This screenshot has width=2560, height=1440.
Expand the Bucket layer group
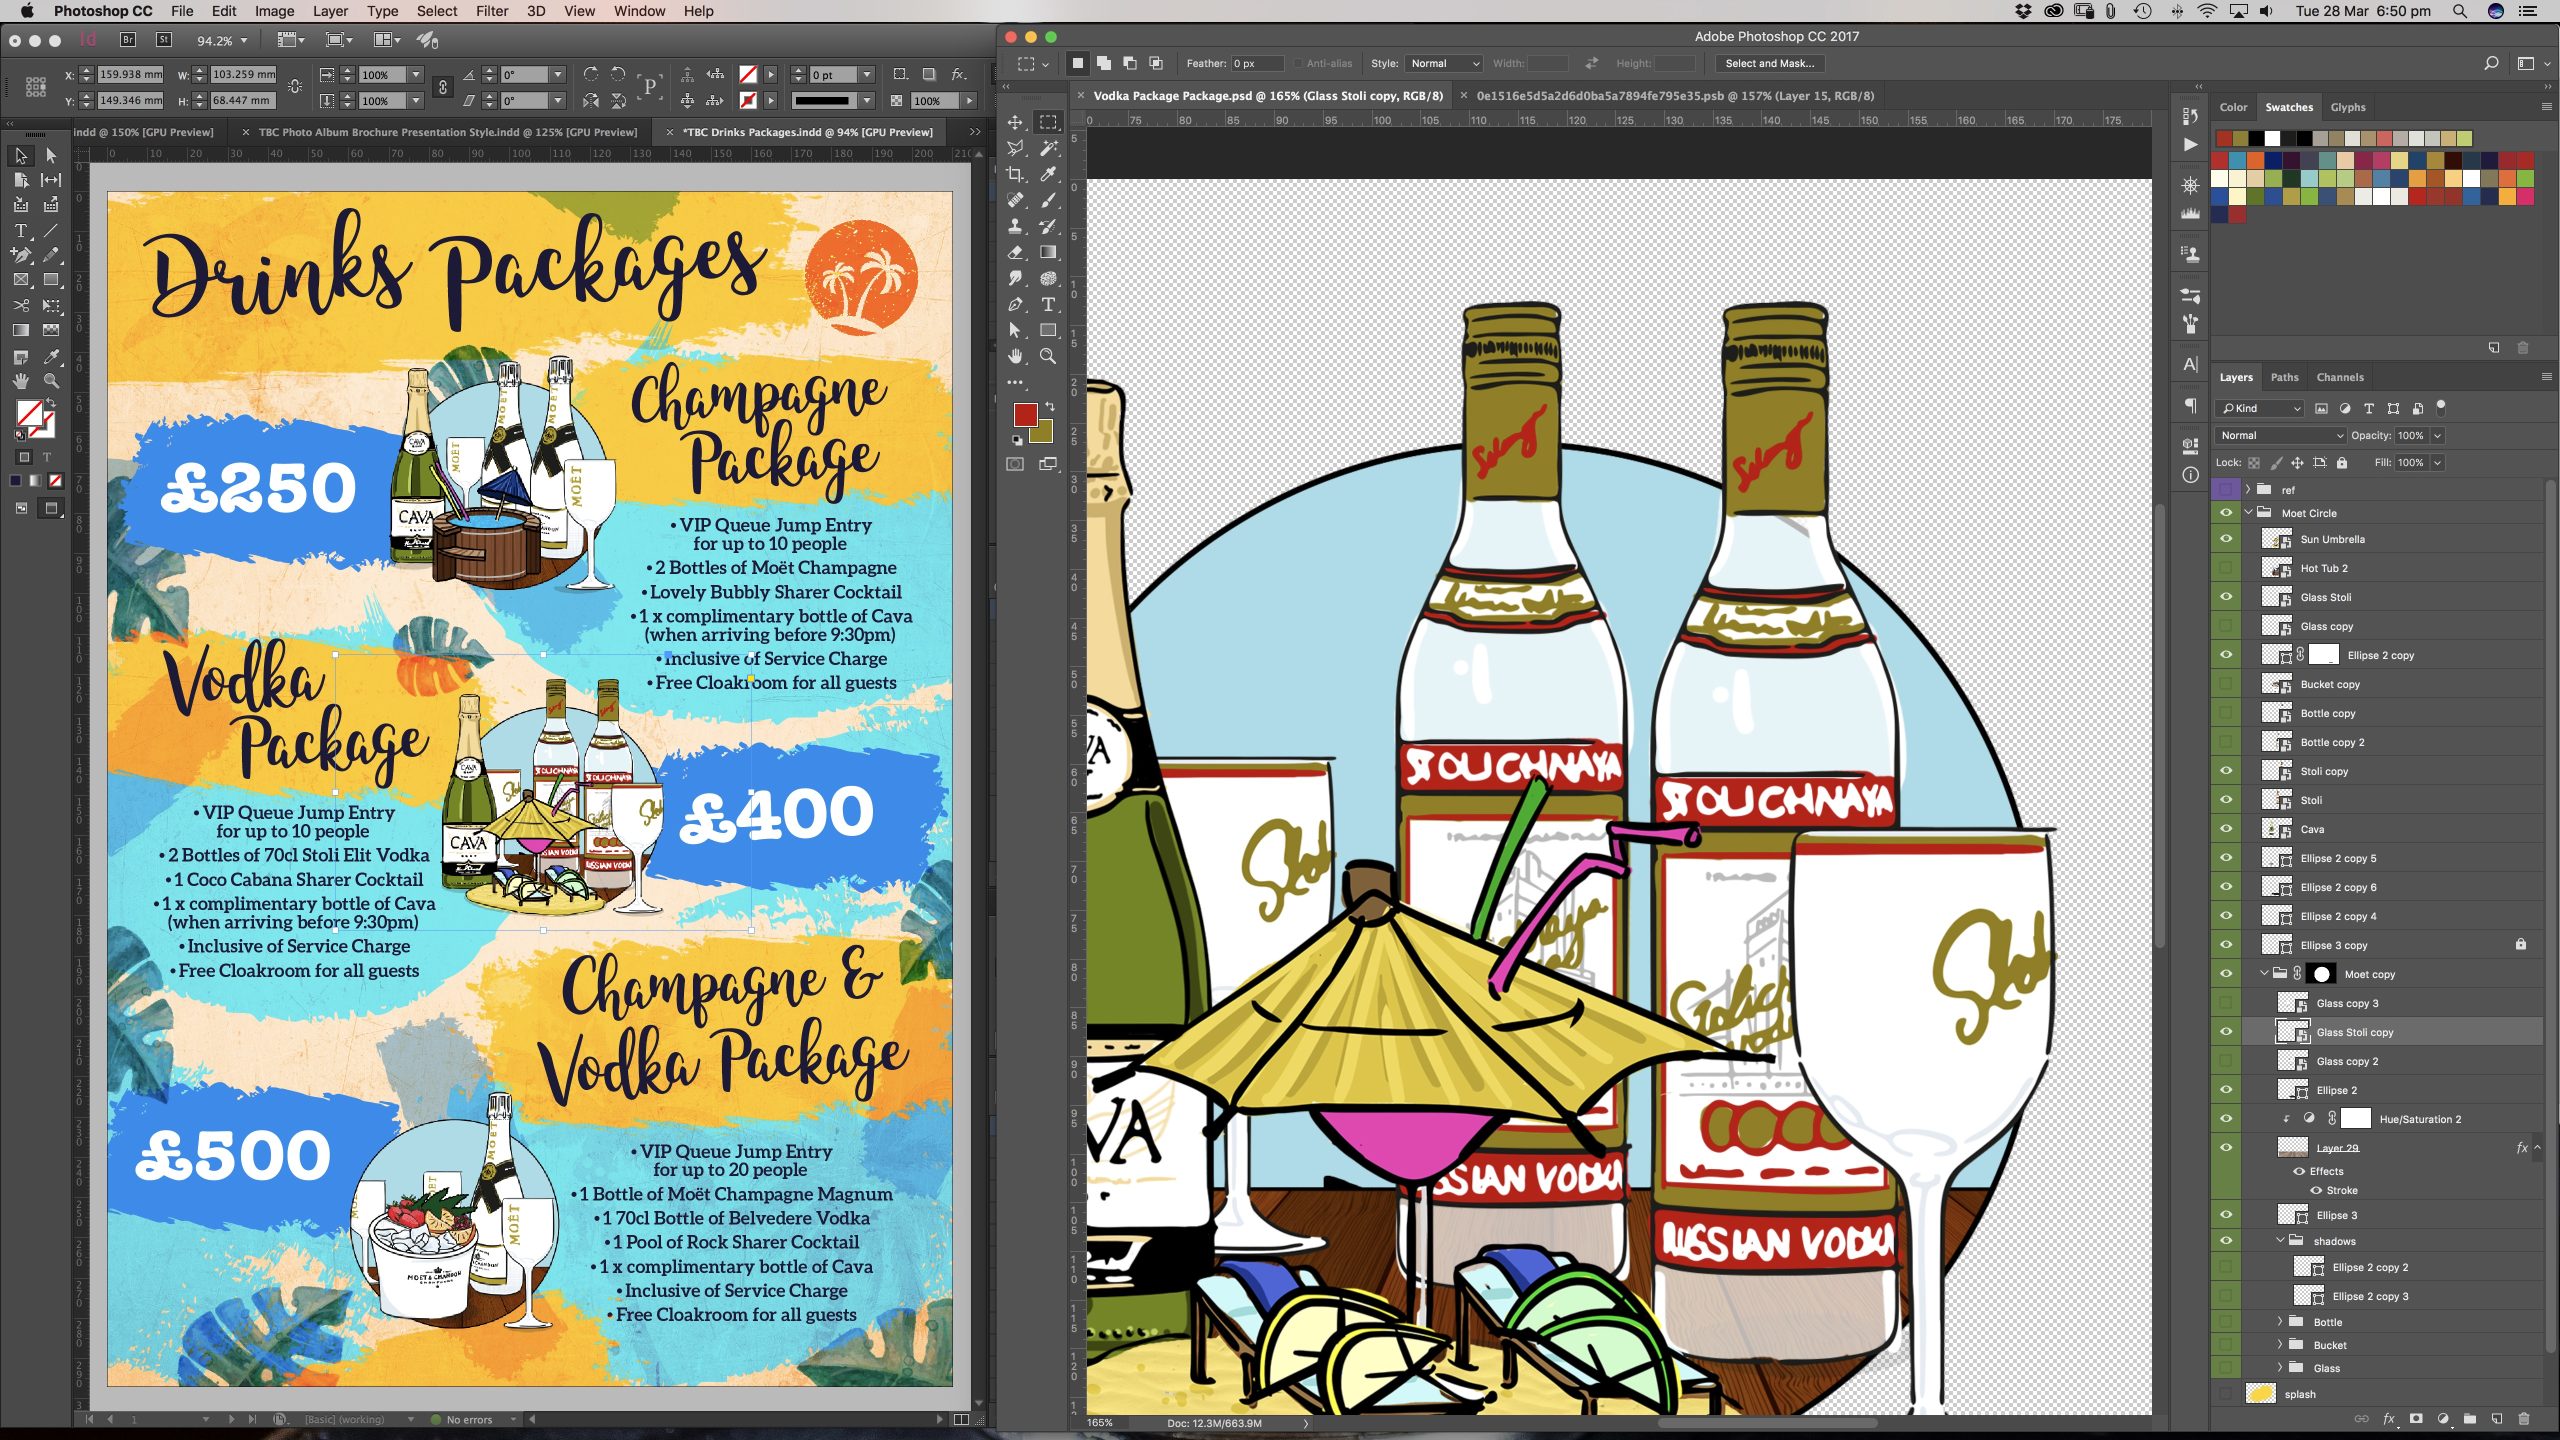tap(2280, 1345)
